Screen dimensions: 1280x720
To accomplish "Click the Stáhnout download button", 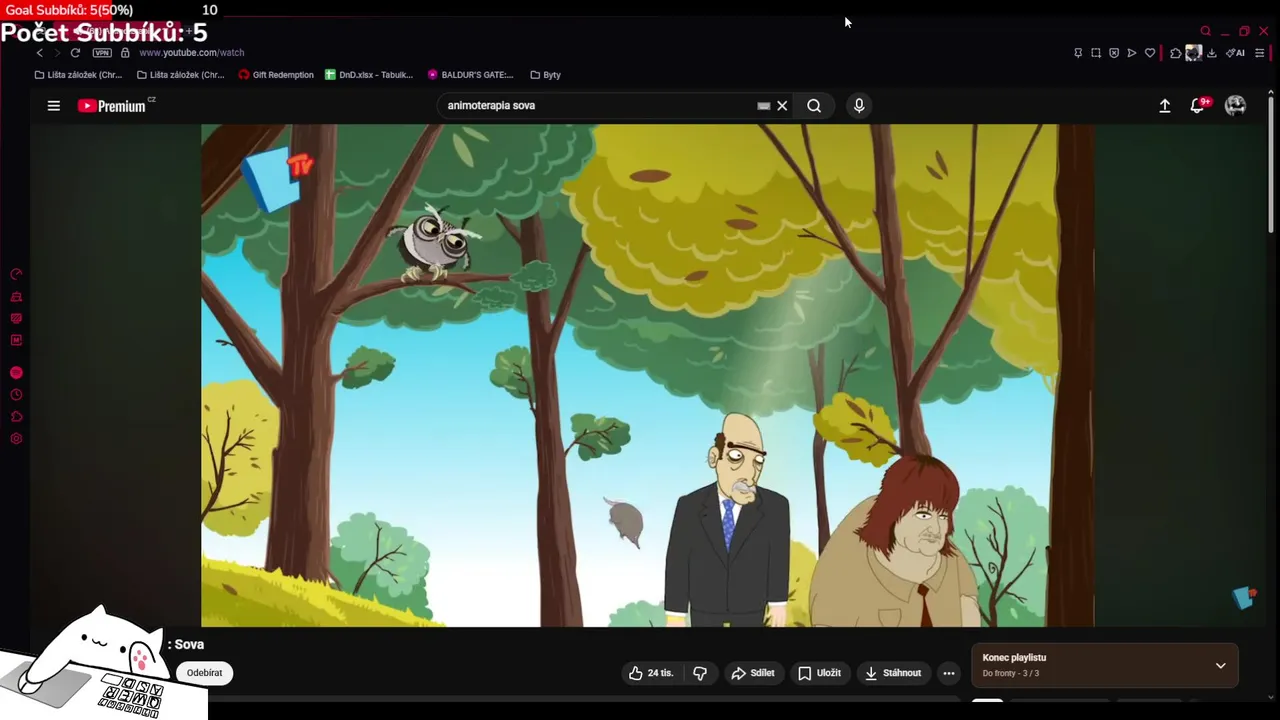I will click(893, 673).
